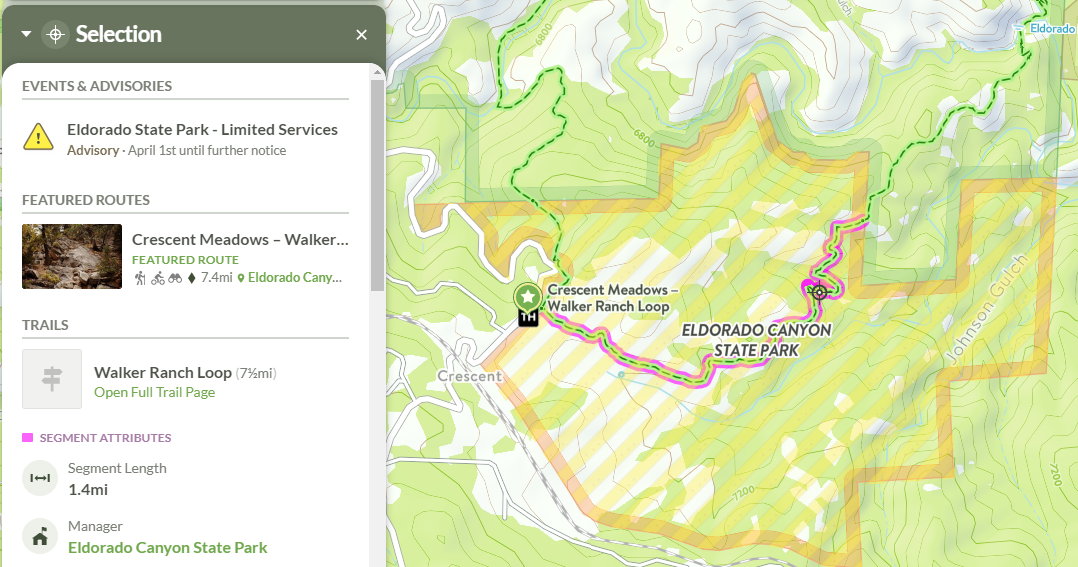Click the crosshair Selection icon in the header
The image size is (1078, 567).
coord(56,34)
